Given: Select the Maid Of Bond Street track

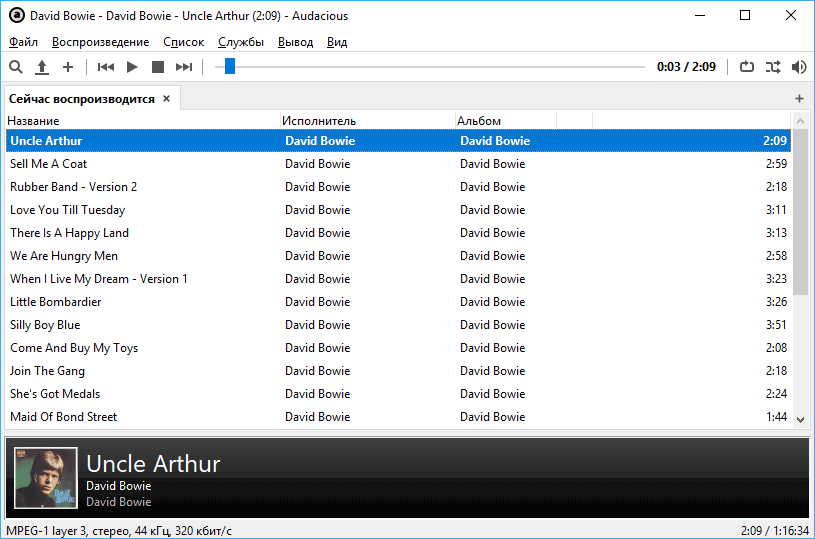Looking at the screenshot, I should [x=398, y=417].
